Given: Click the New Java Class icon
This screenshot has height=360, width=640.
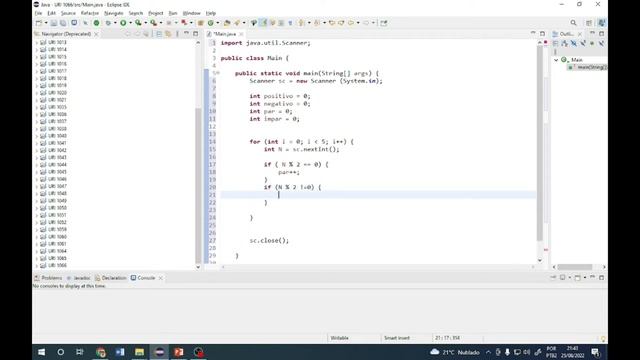Looking at the screenshot, I should pyautogui.click(x=211, y=23).
